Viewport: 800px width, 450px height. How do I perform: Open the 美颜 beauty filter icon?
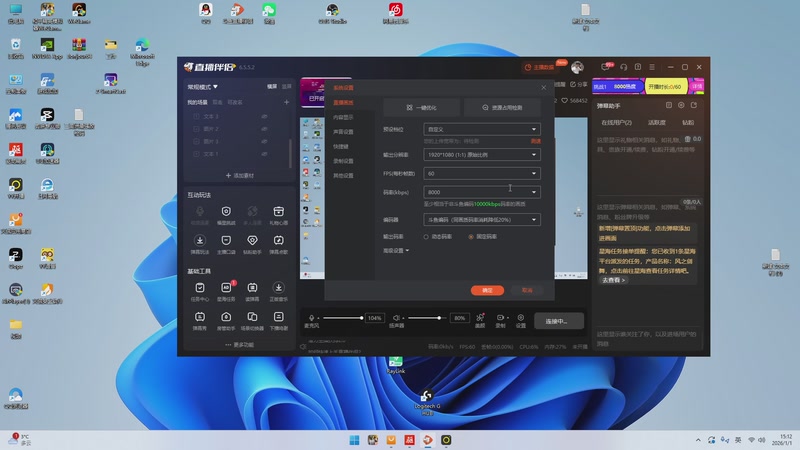click(480, 317)
